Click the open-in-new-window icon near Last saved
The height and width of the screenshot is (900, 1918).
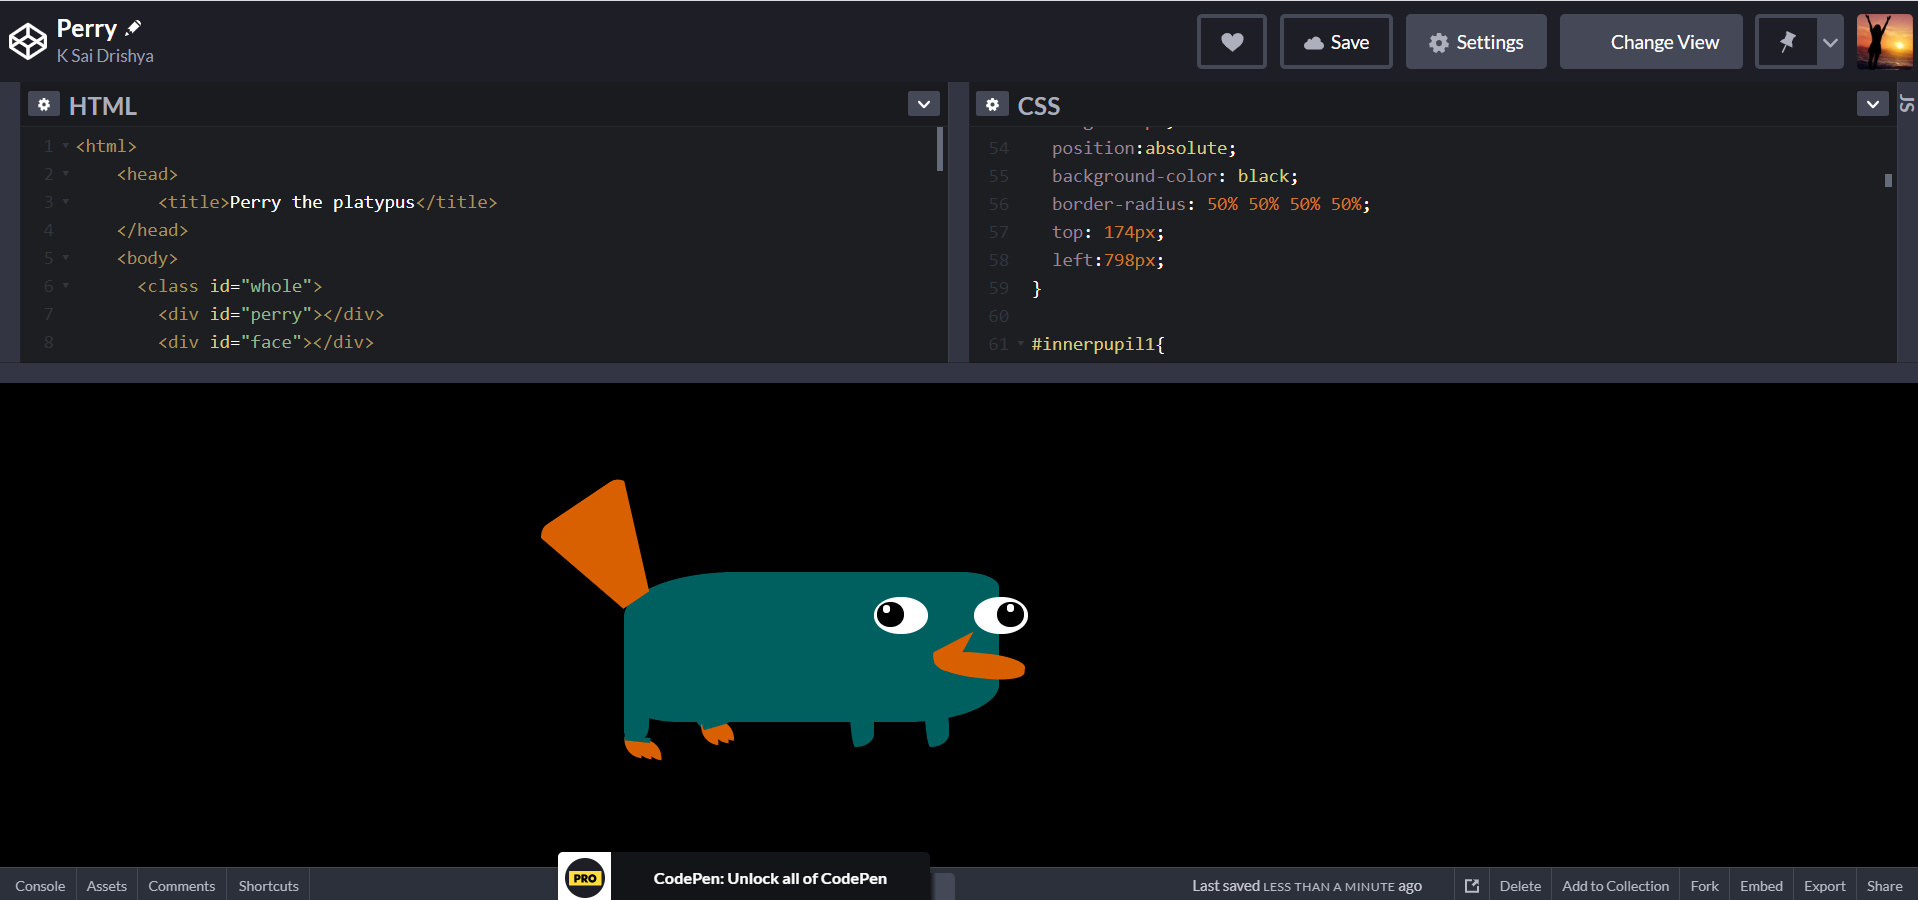(1471, 885)
